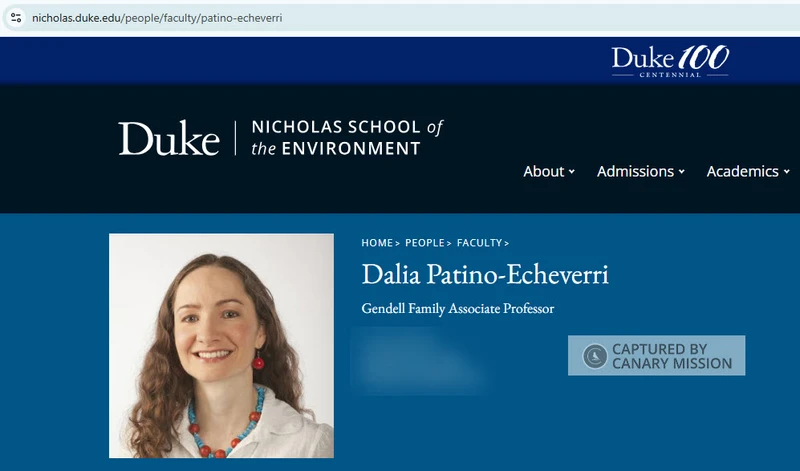Screen dimensions: 800x471
Task: Click the site information icon in address bar
Action: 16,18
